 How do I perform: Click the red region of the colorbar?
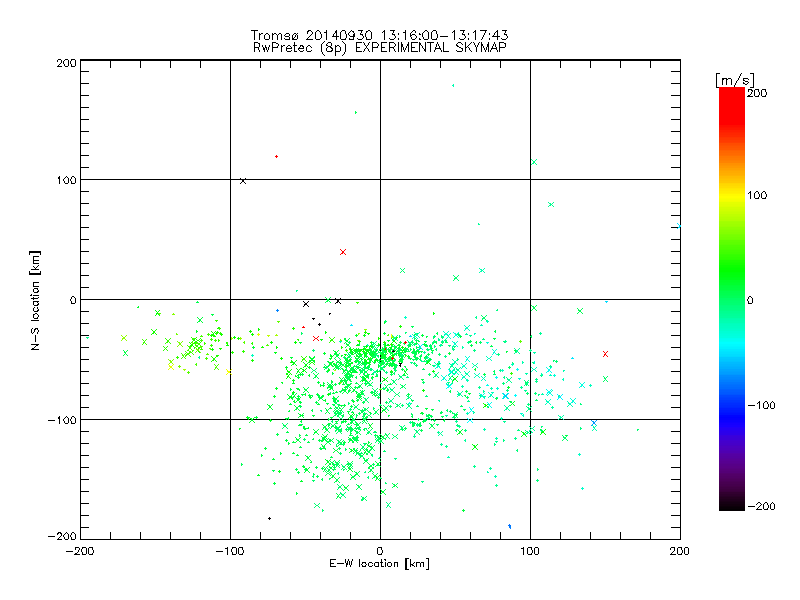[x=732, y=105]
